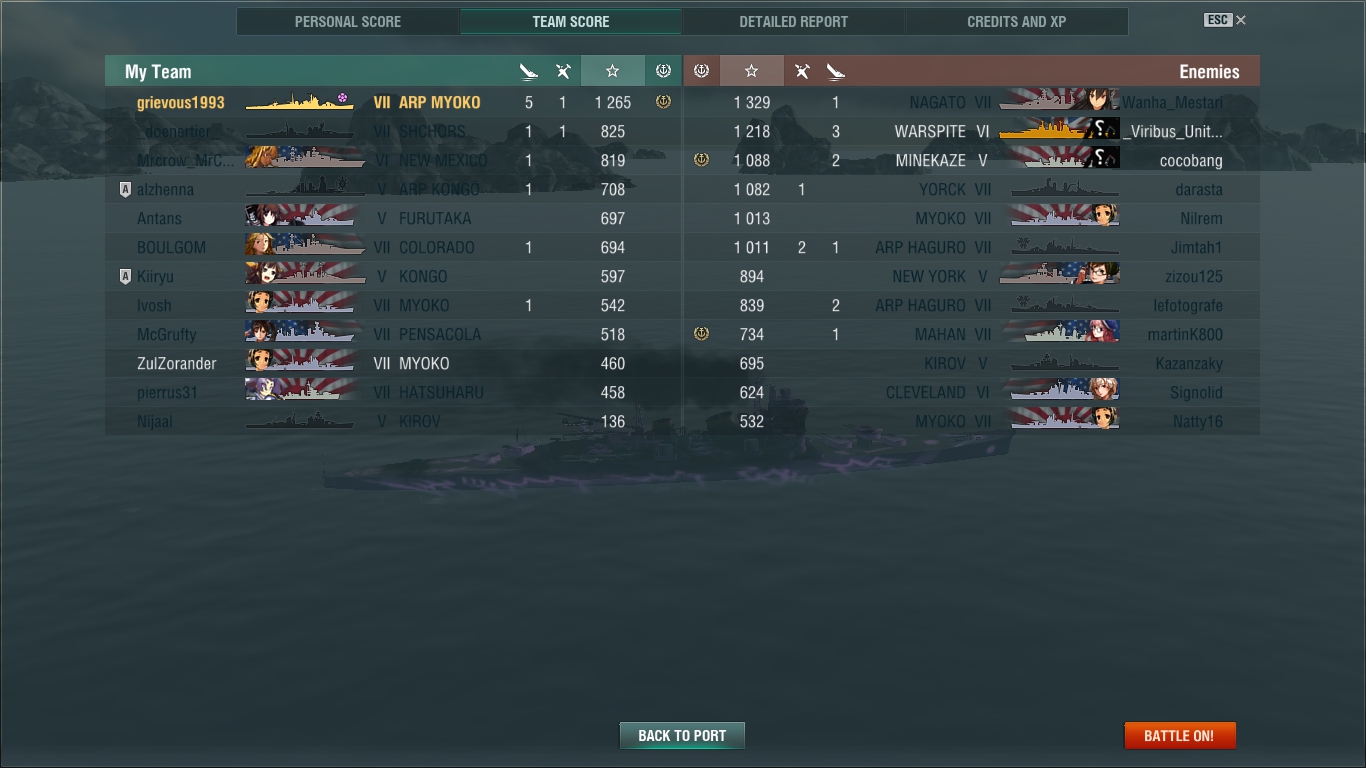
Task: Click Enemies achievements medal column icon
Action: [701, 71]
